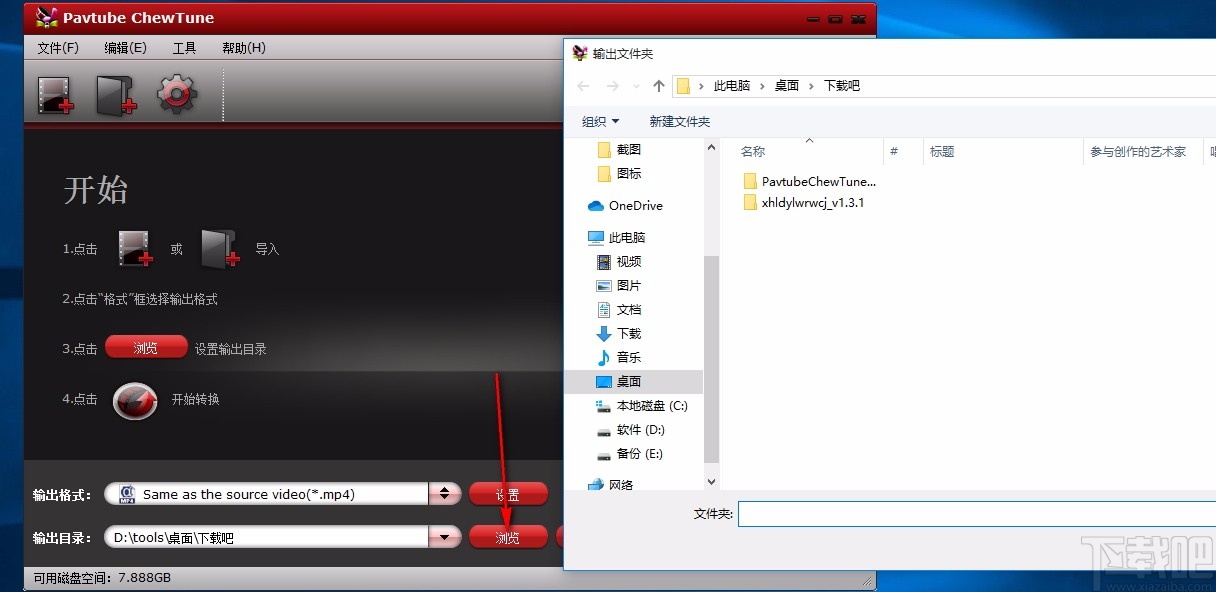The width and height of the screenshot is (1216, 592).
Task: Select OneDrive in the navigation sidebar
Action: (634, 205)
